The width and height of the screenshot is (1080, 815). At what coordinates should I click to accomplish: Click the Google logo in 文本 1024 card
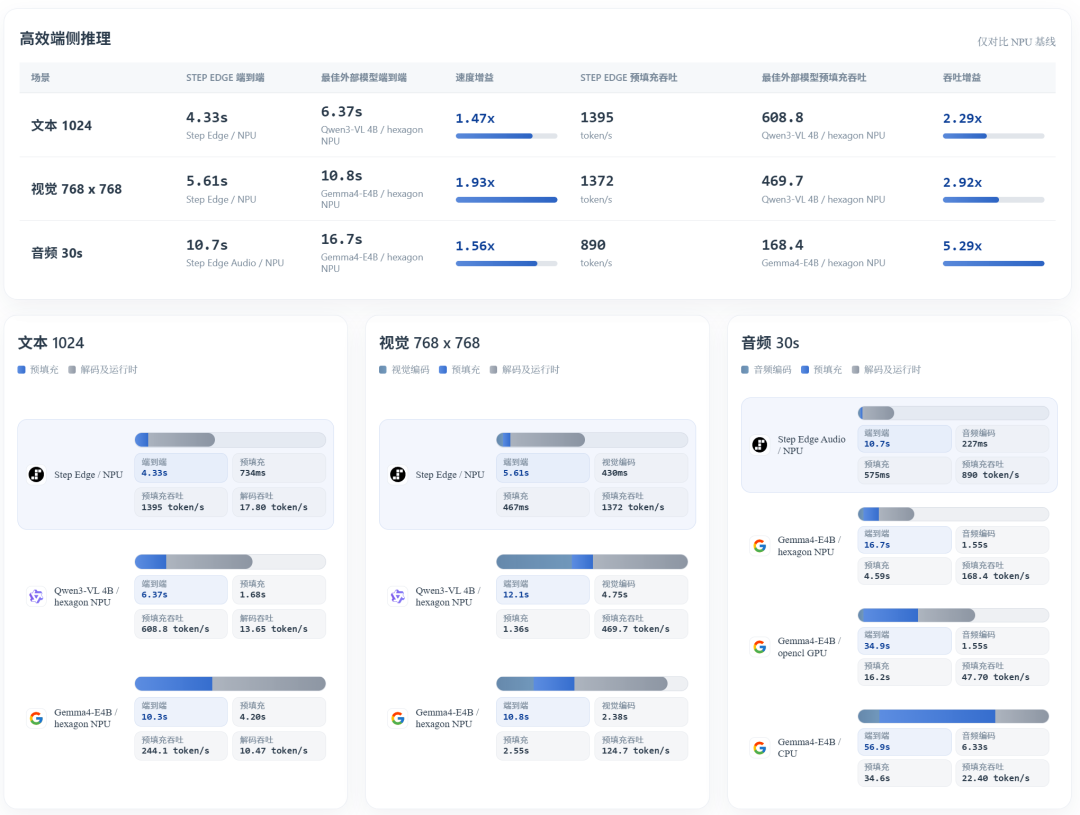tap(37, 718)
